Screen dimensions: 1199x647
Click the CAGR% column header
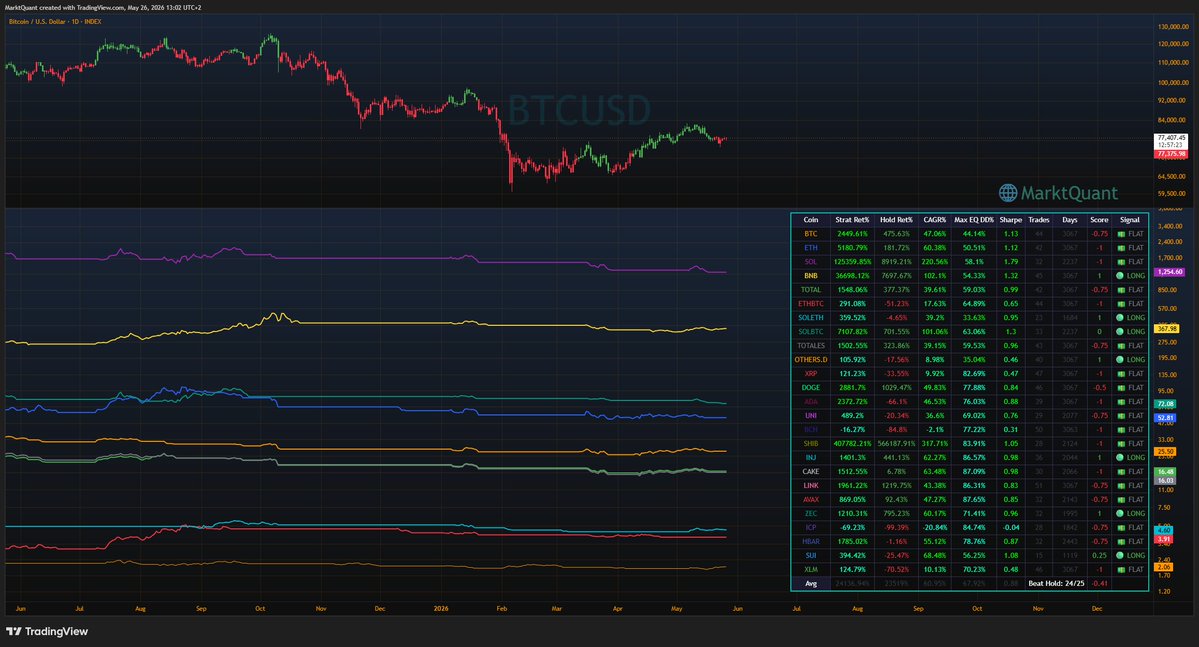click(934, 220)
